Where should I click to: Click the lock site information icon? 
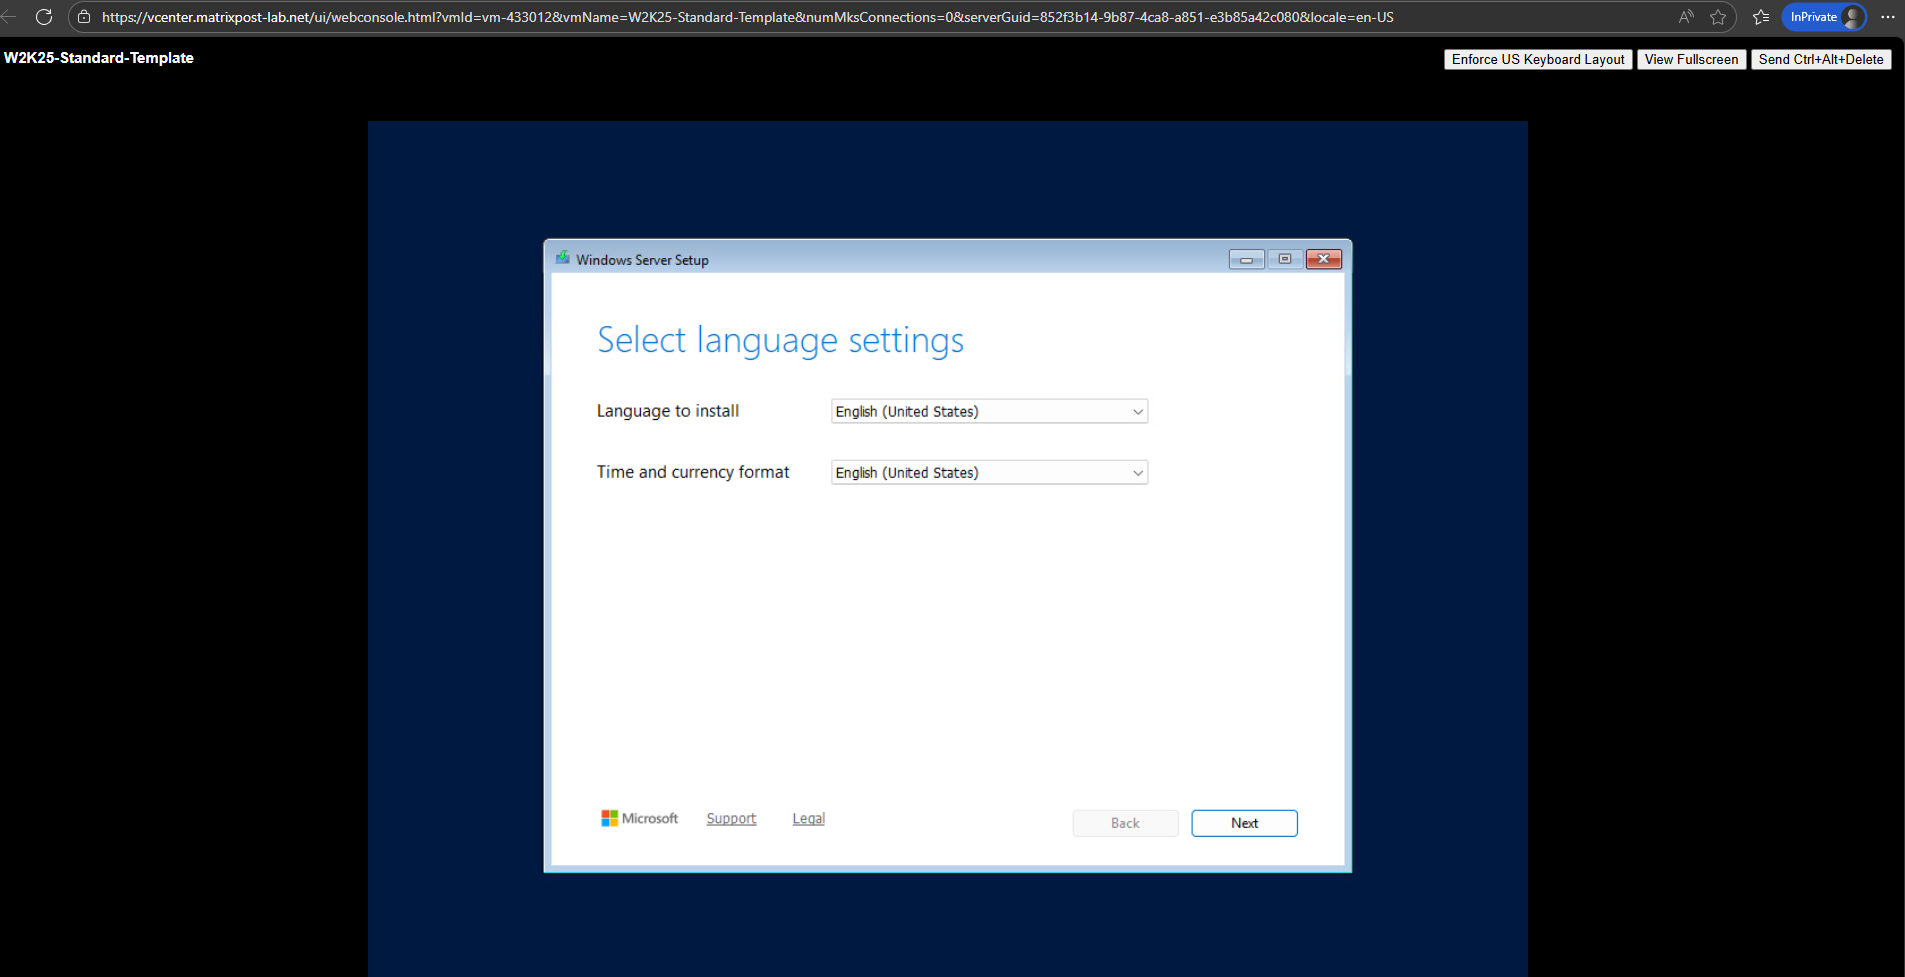pos(84,17)
